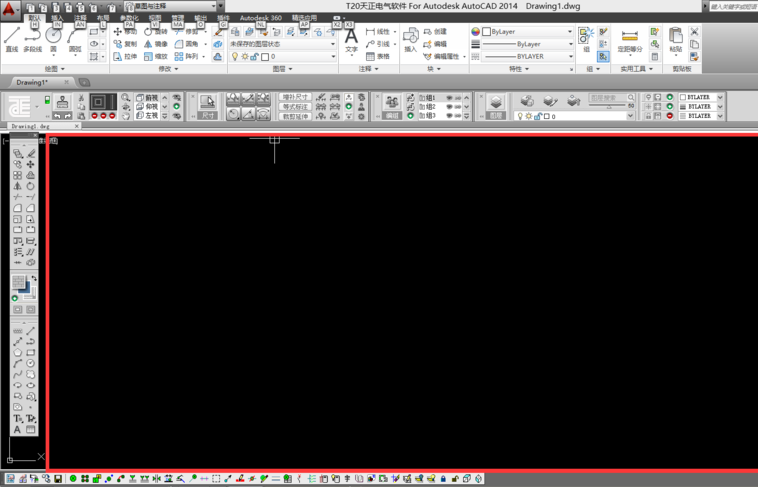This screenshot has width=758, height=487.
Task: Click the 镜像 (Mirror) button
Action: pos(156,44)
